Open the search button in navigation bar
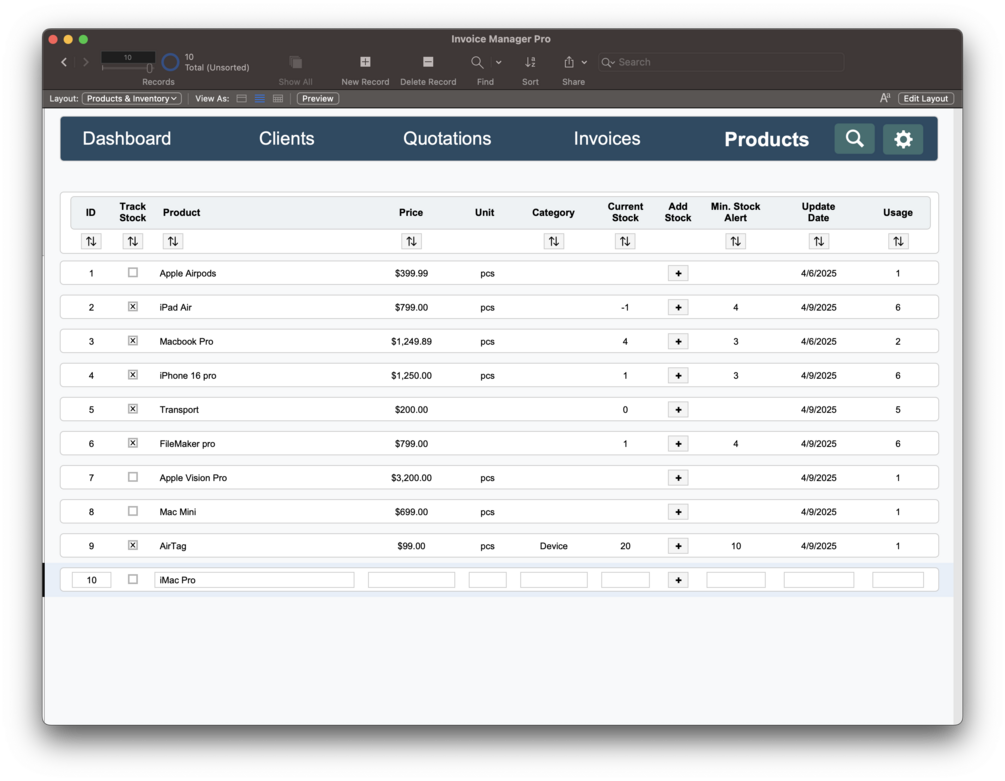The height and width of the screenshot is (781, 1005). pyautogui.click(x=854, y=138)
